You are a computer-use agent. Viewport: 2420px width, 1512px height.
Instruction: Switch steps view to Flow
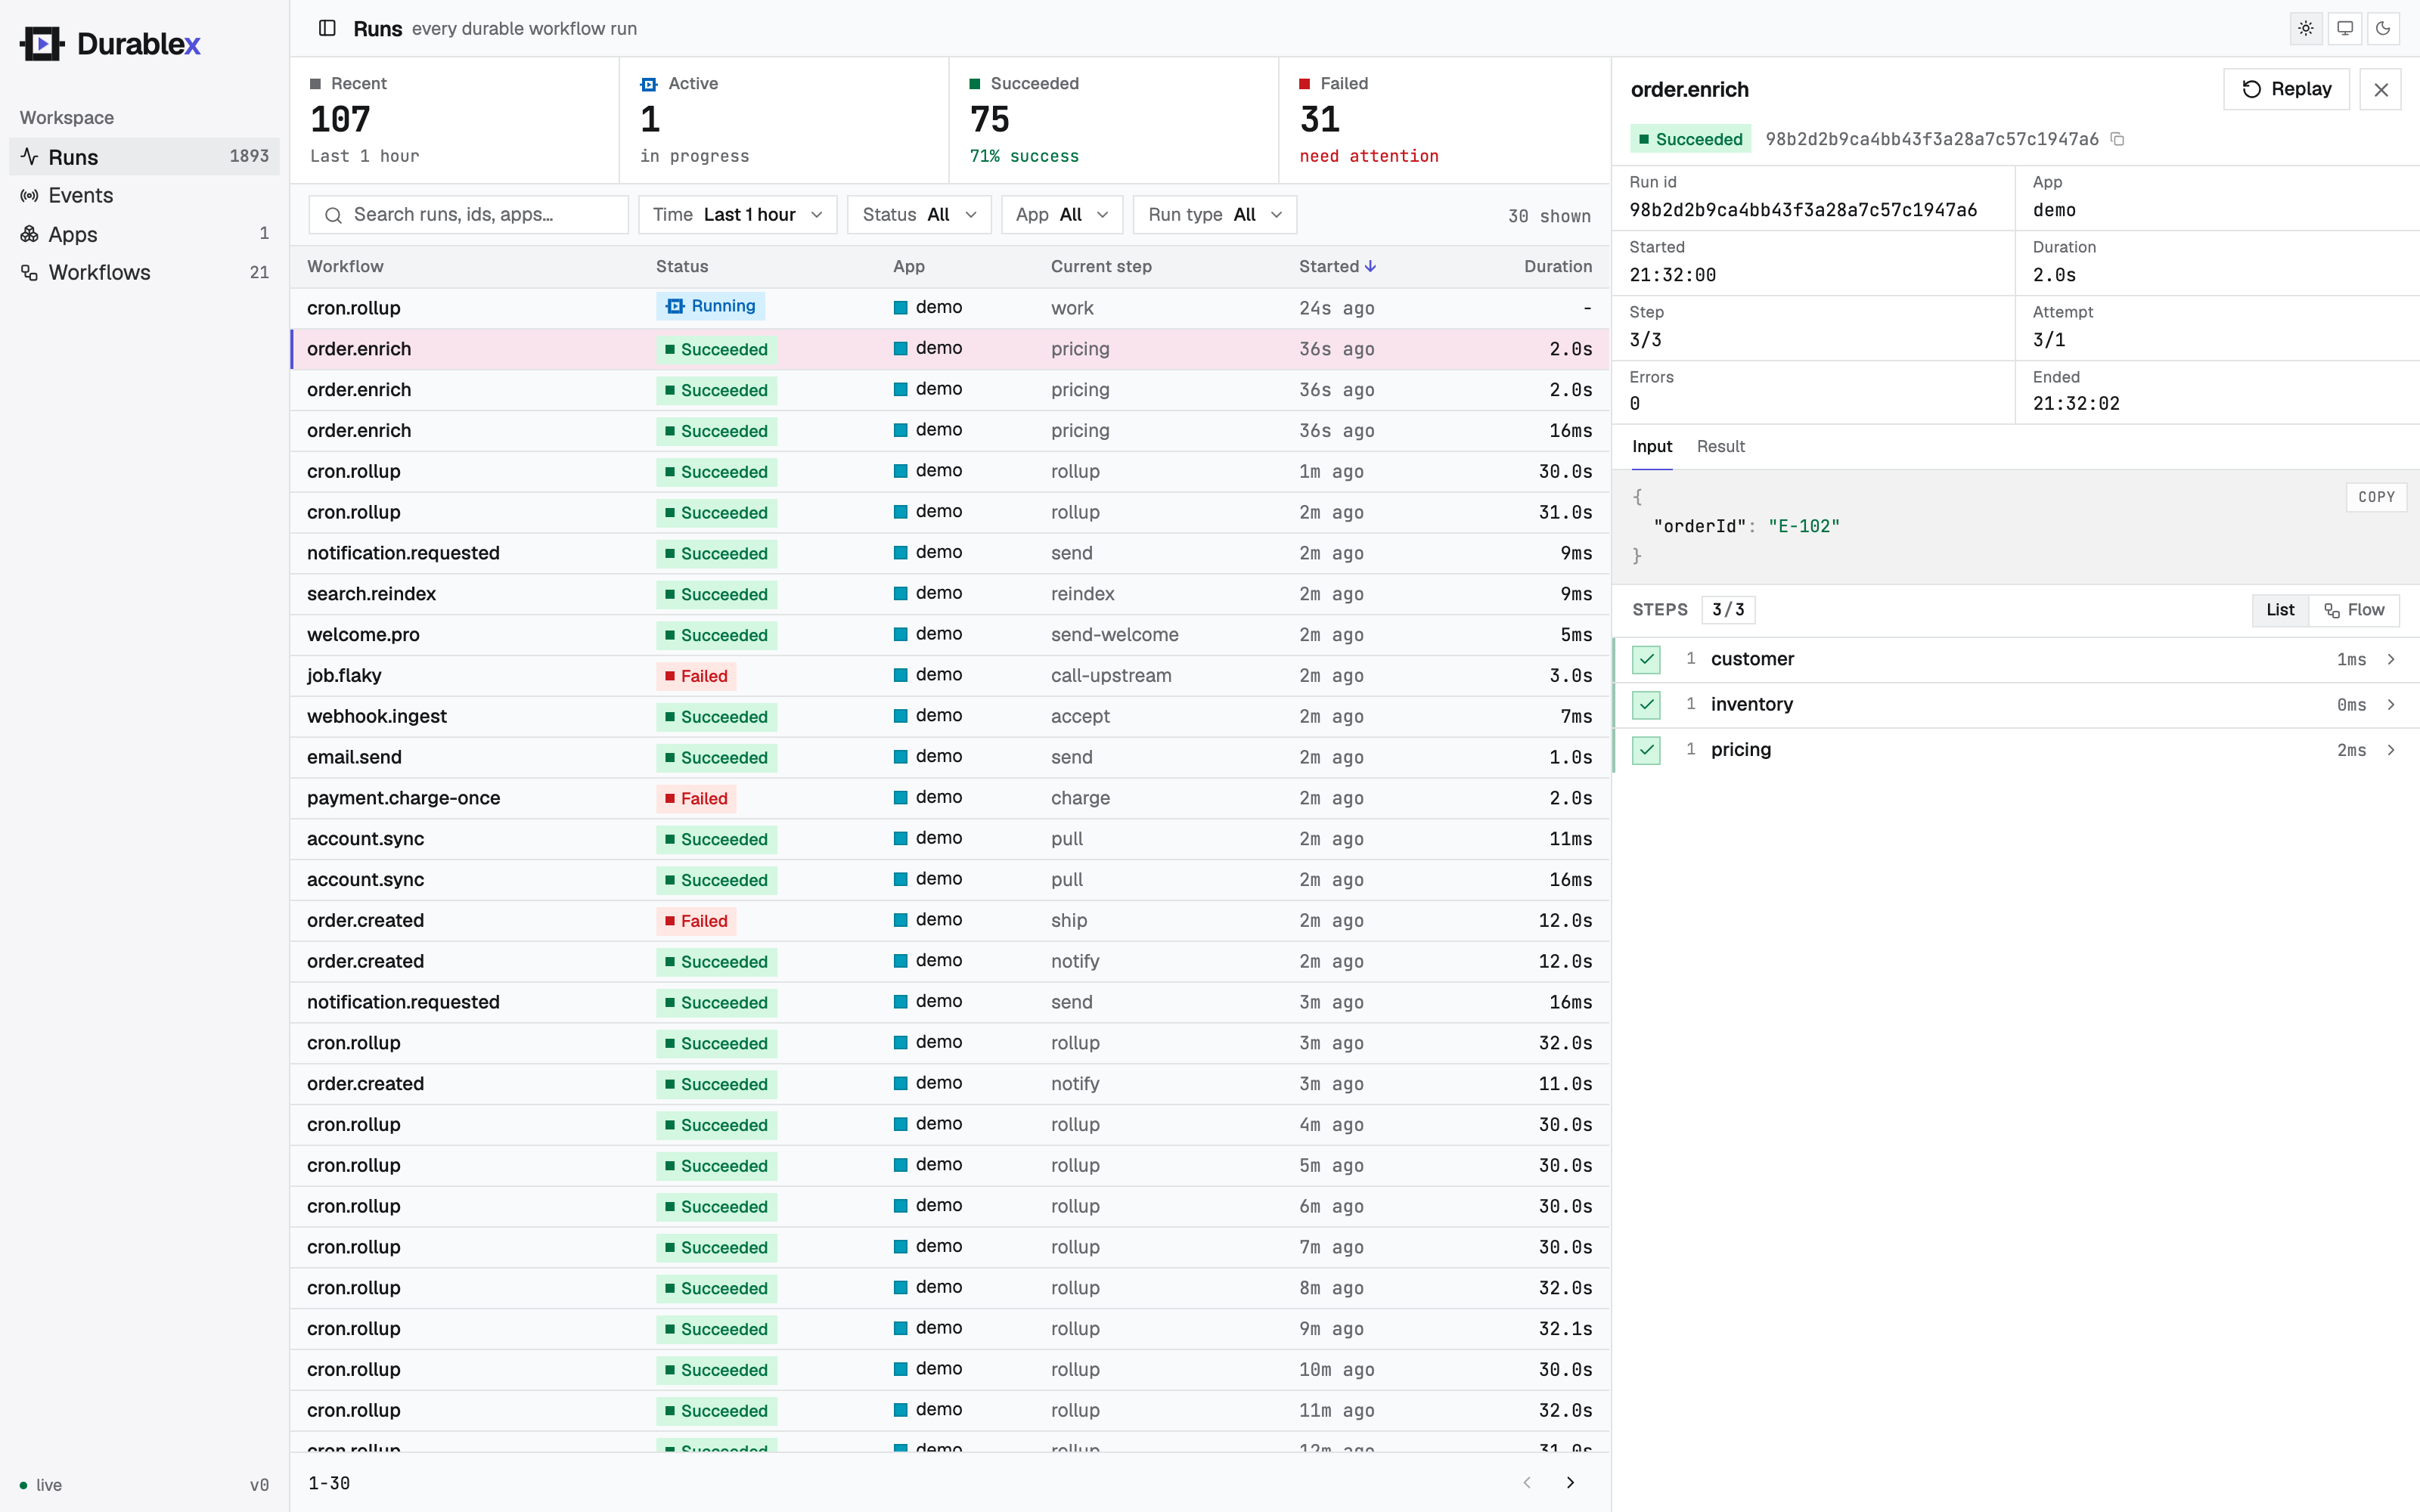(x=2354, y=610)
